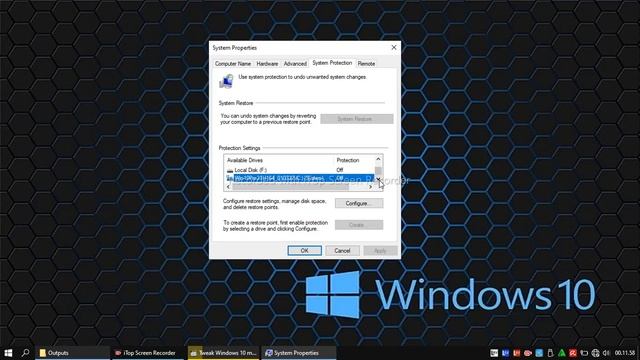
Task: Click the drive list scroll up arrow
Action: [x=378, y=159]
